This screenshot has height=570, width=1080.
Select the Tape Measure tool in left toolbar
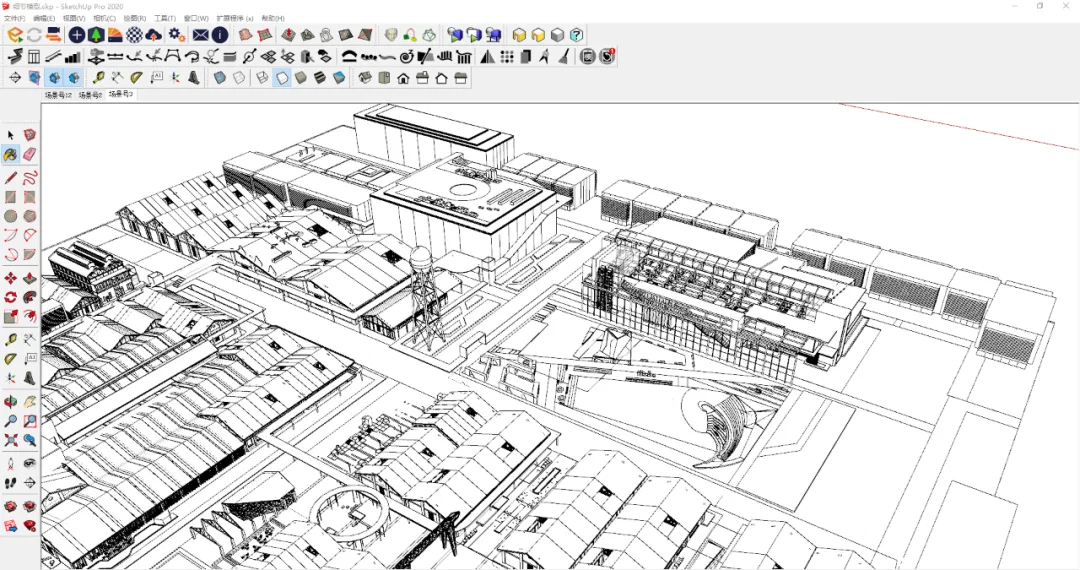[10, 339]
